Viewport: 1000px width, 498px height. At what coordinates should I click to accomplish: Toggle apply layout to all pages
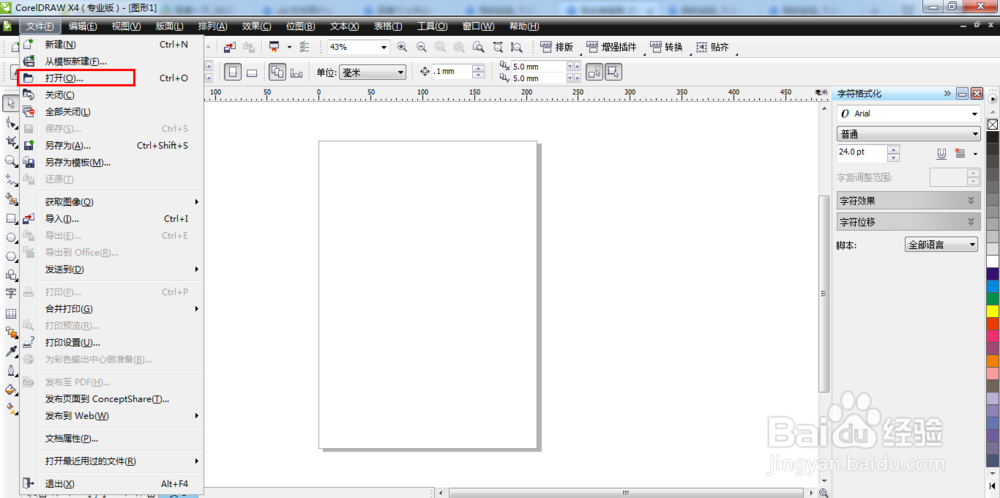click(277, 72)
